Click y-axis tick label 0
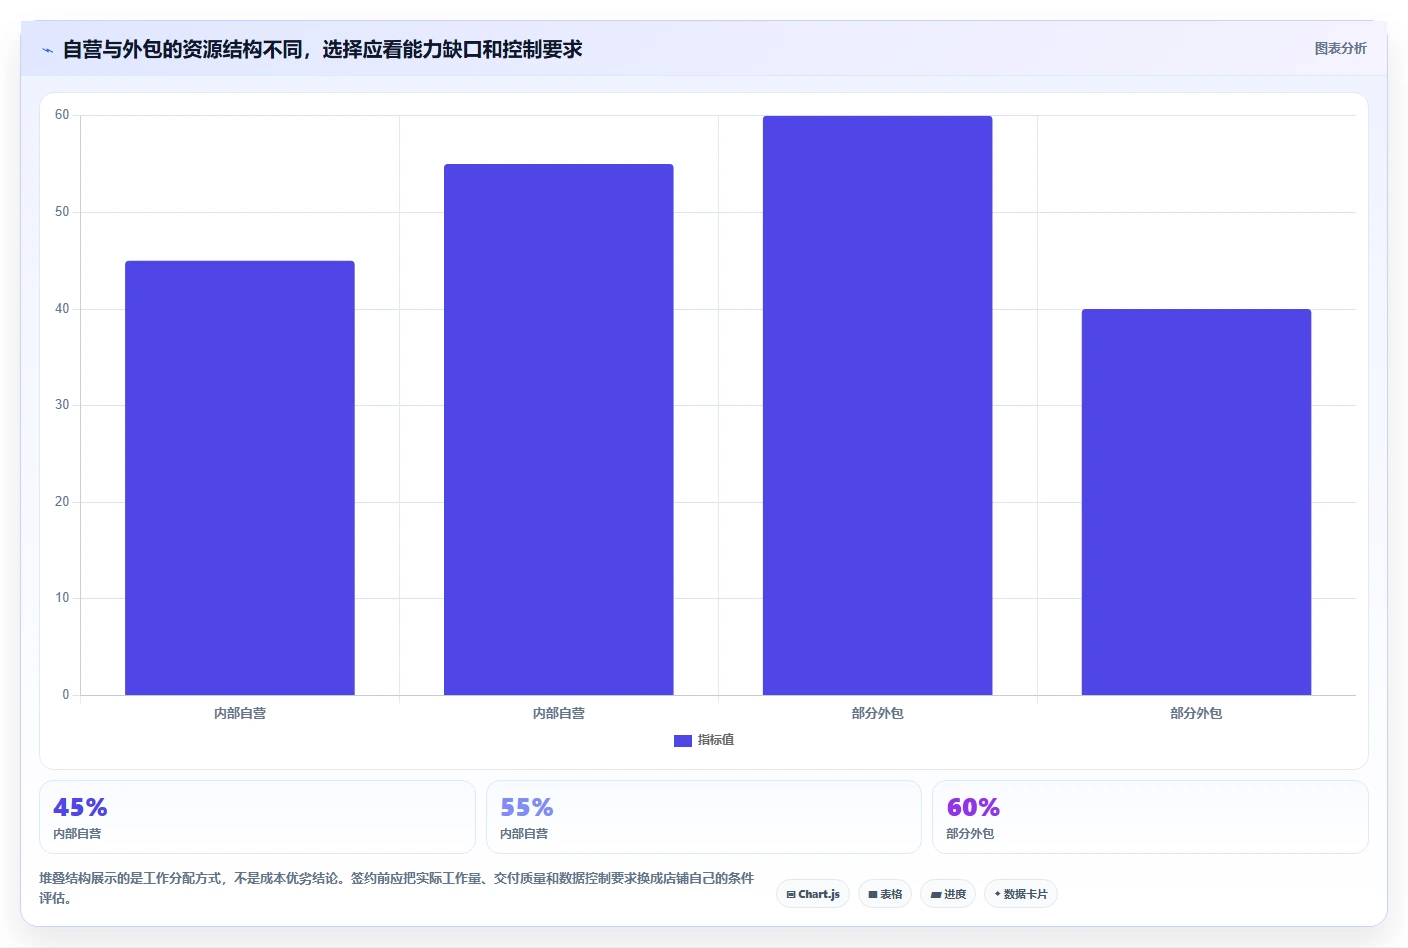The width and height of the screenshot is (1408, 948). pyautogui.click(x=66, y=695)
